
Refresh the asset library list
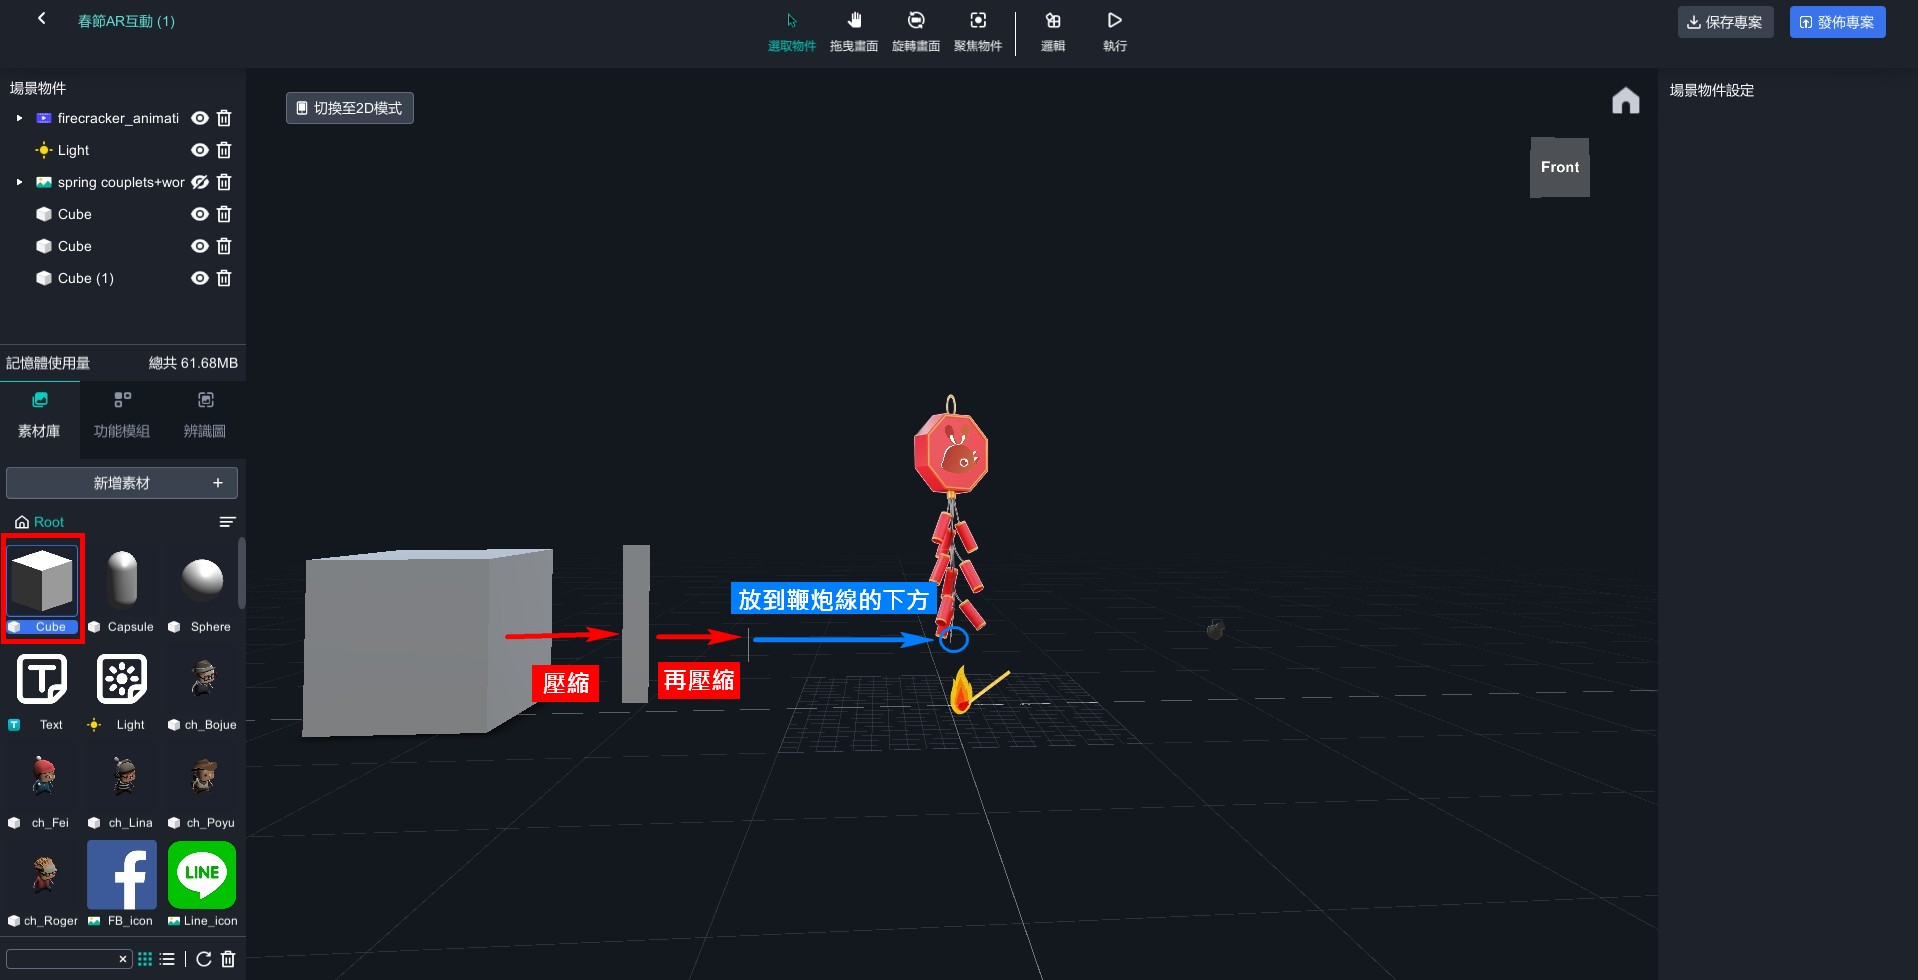click(204, 959)
